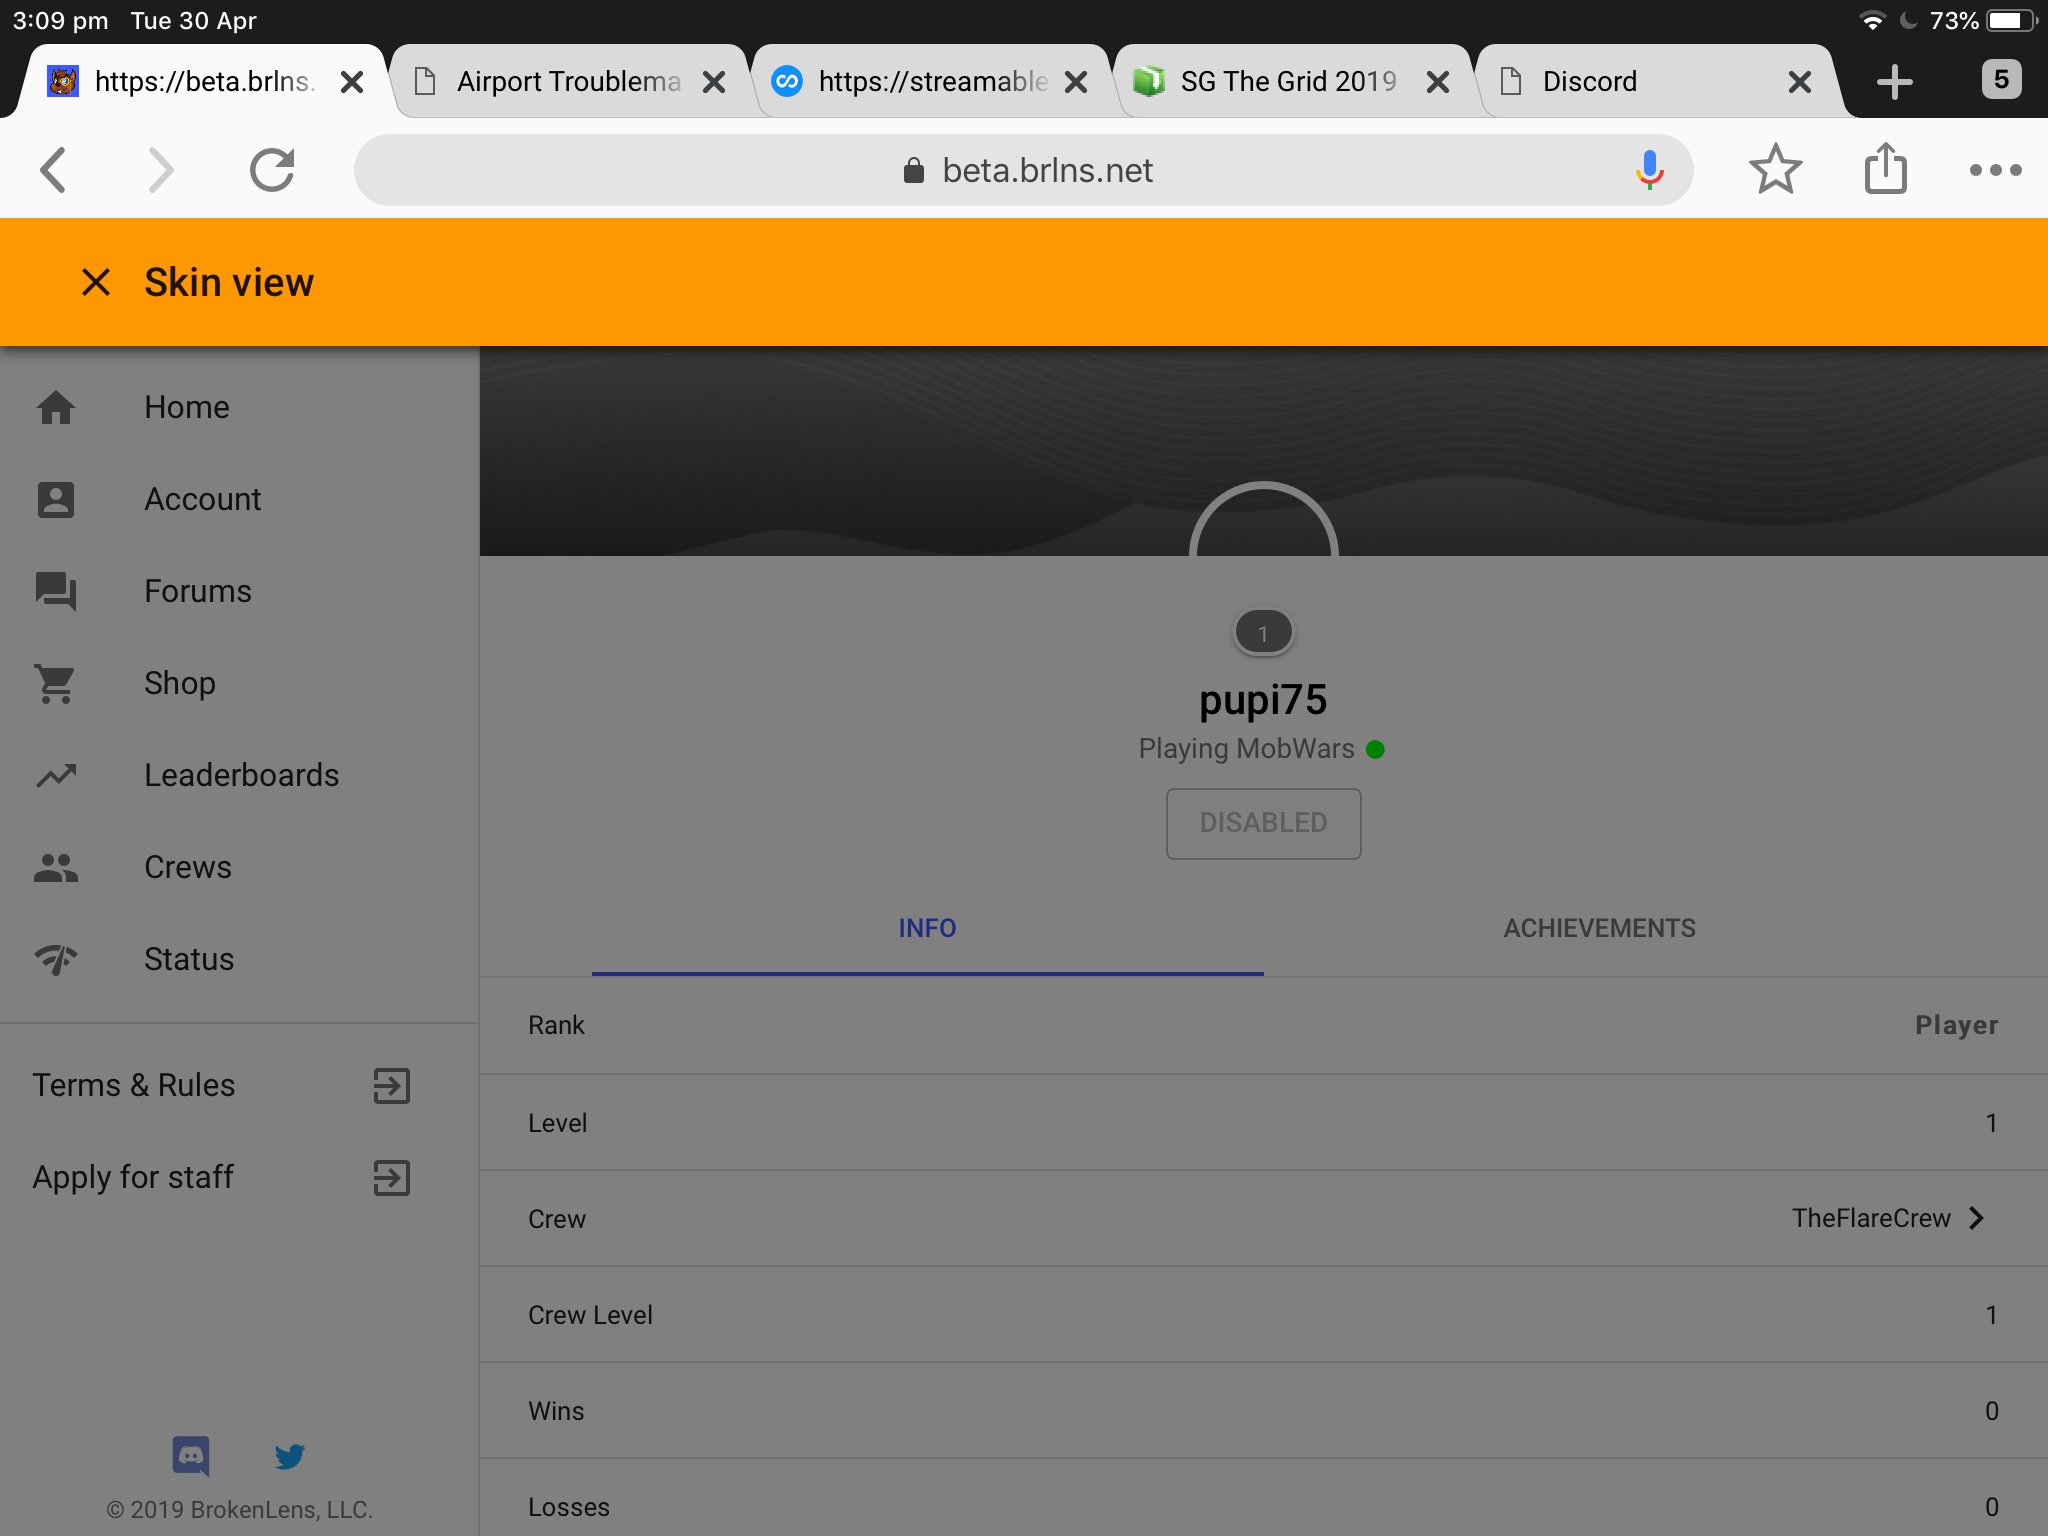Image resolution: width=2048 pixels, height=1536 pixels.
Task: Close the Discord tab
Action: coord(1800,82)
